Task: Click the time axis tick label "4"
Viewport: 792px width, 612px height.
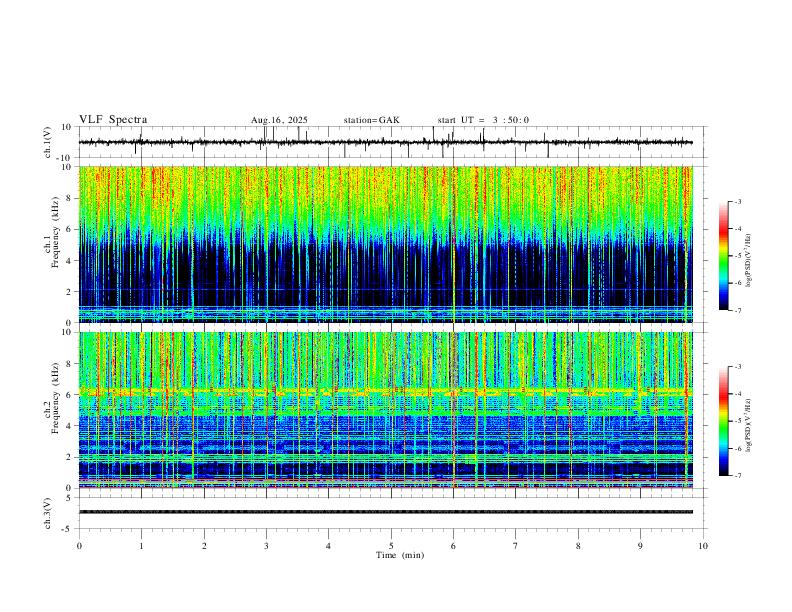Action: pyautogui.click(x=328, y=546)
